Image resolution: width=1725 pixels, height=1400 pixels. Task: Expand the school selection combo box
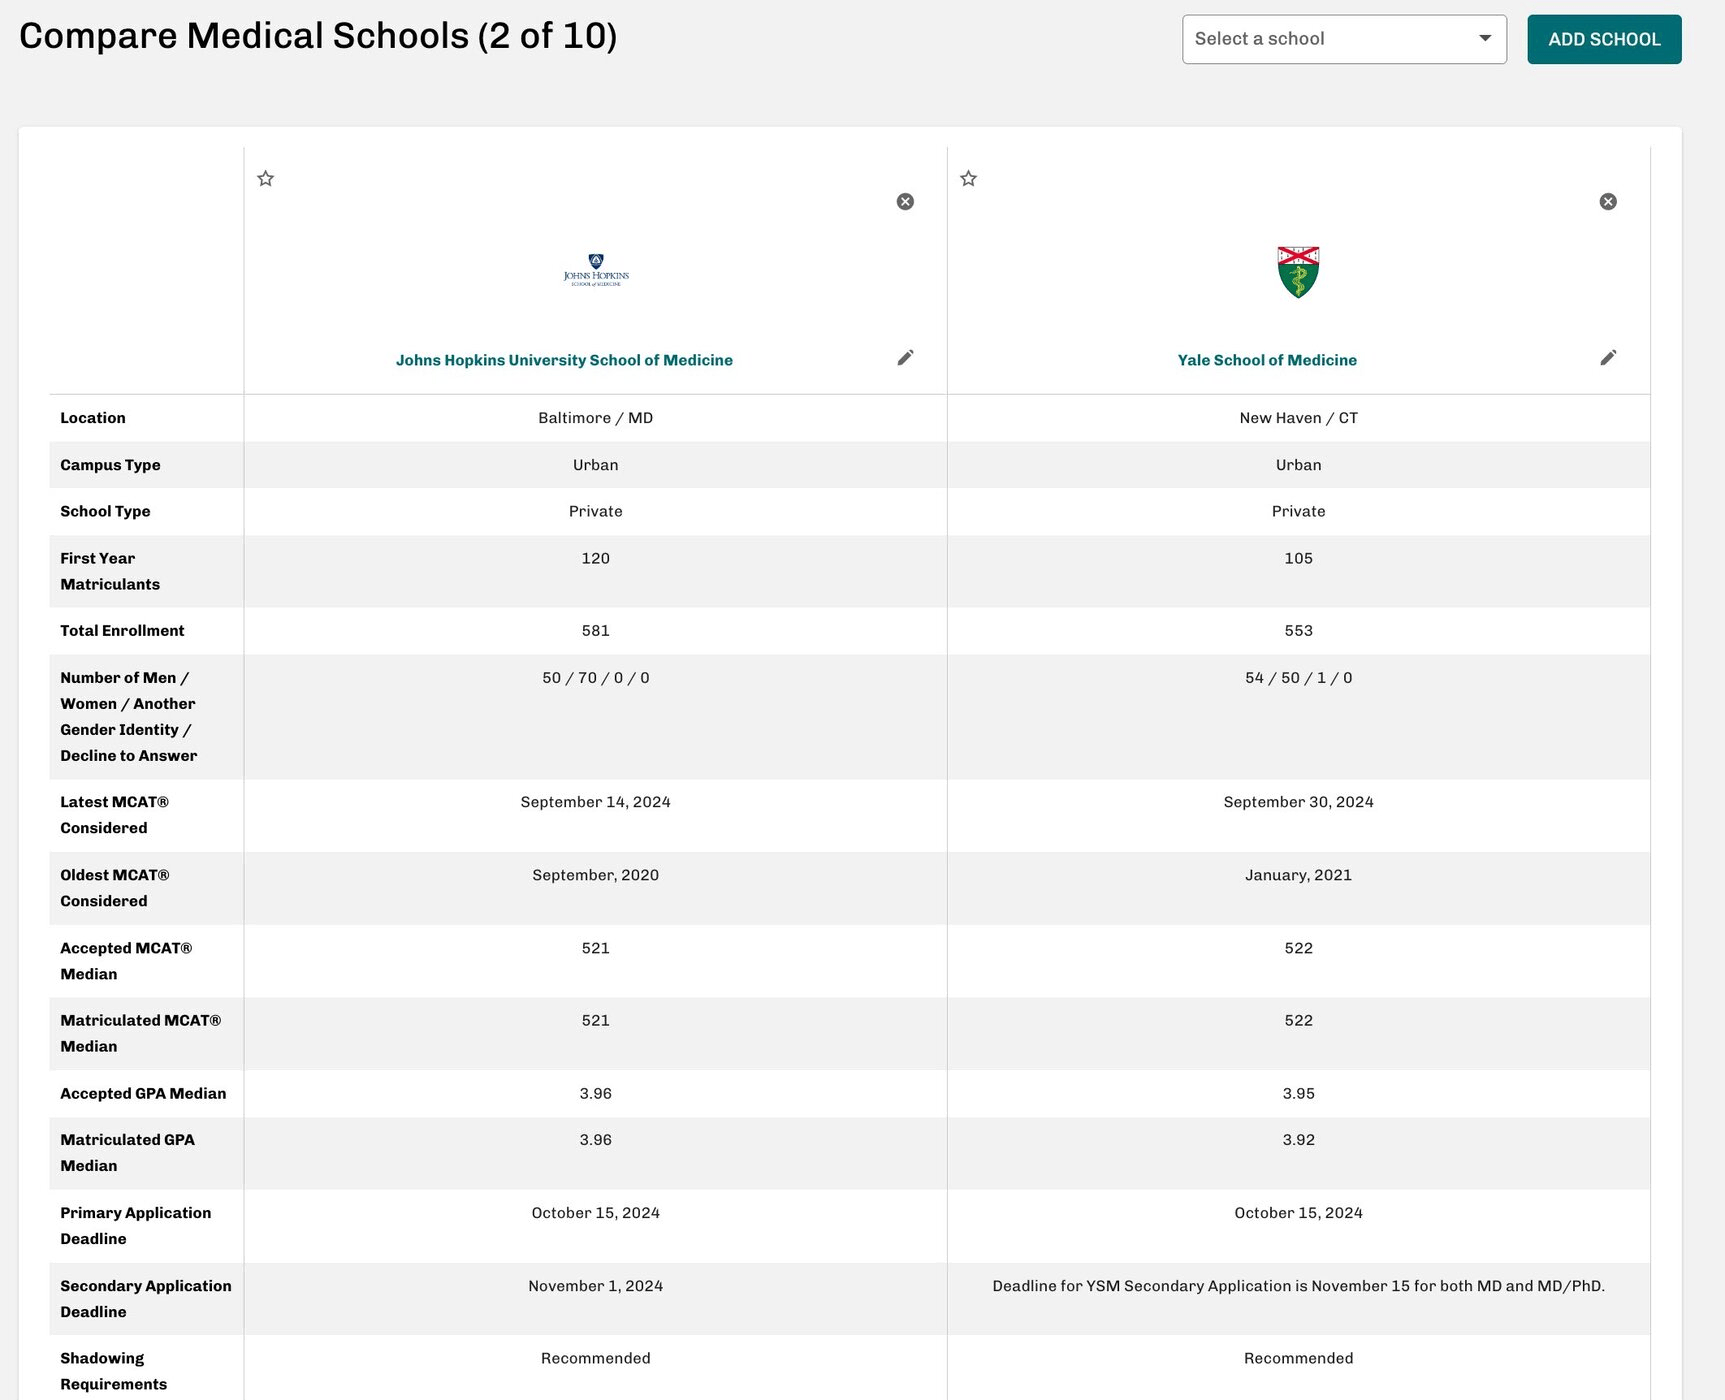(x=1344, y=38)
